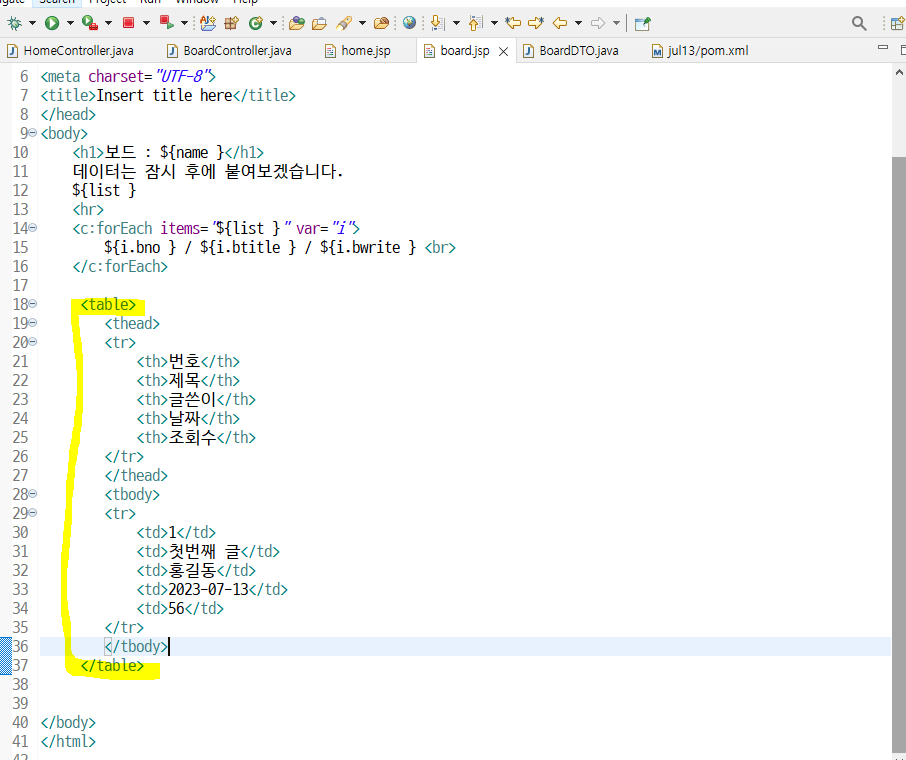Click the Open Task folder icon
906x760 pixels.
tap(320, 23)
